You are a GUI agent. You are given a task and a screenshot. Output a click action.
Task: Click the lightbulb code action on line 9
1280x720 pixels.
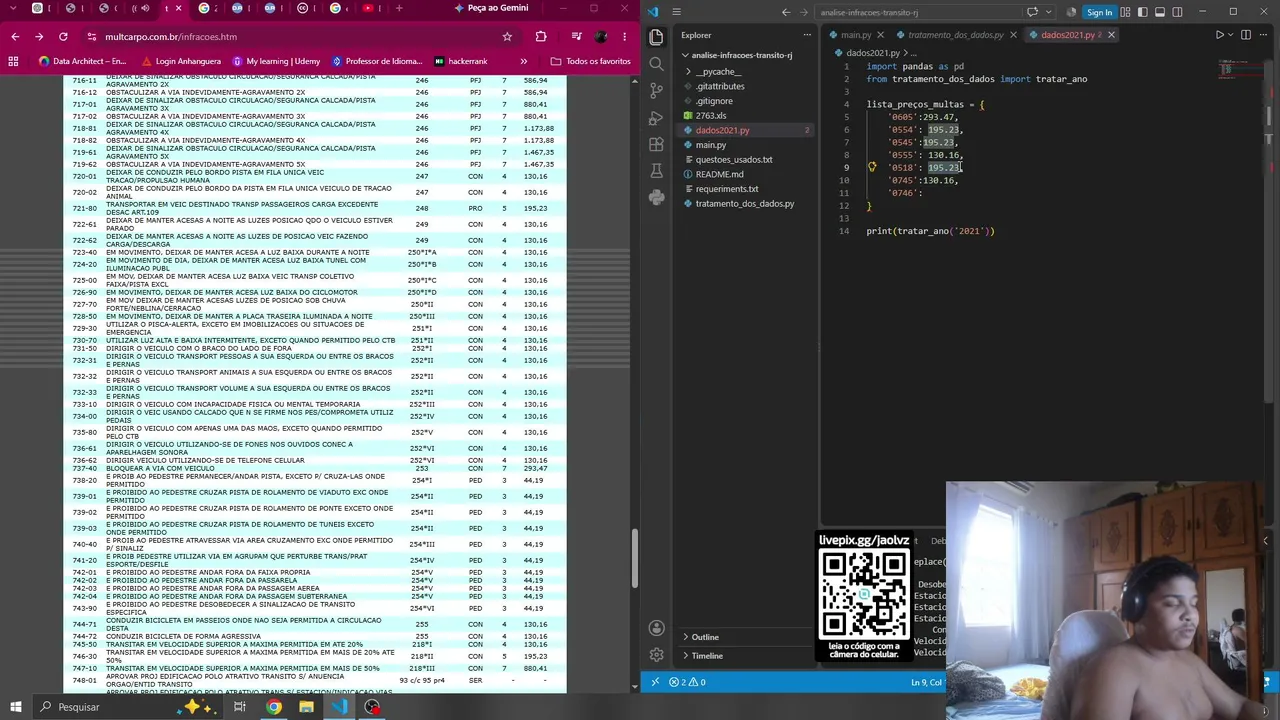(872, 167)
